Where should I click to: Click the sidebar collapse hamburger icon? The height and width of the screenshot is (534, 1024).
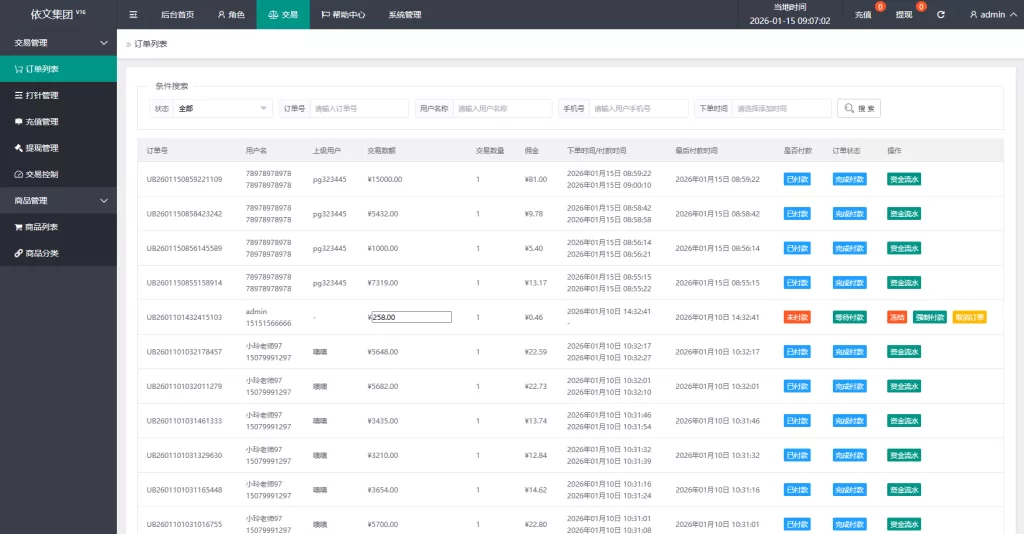133,15
